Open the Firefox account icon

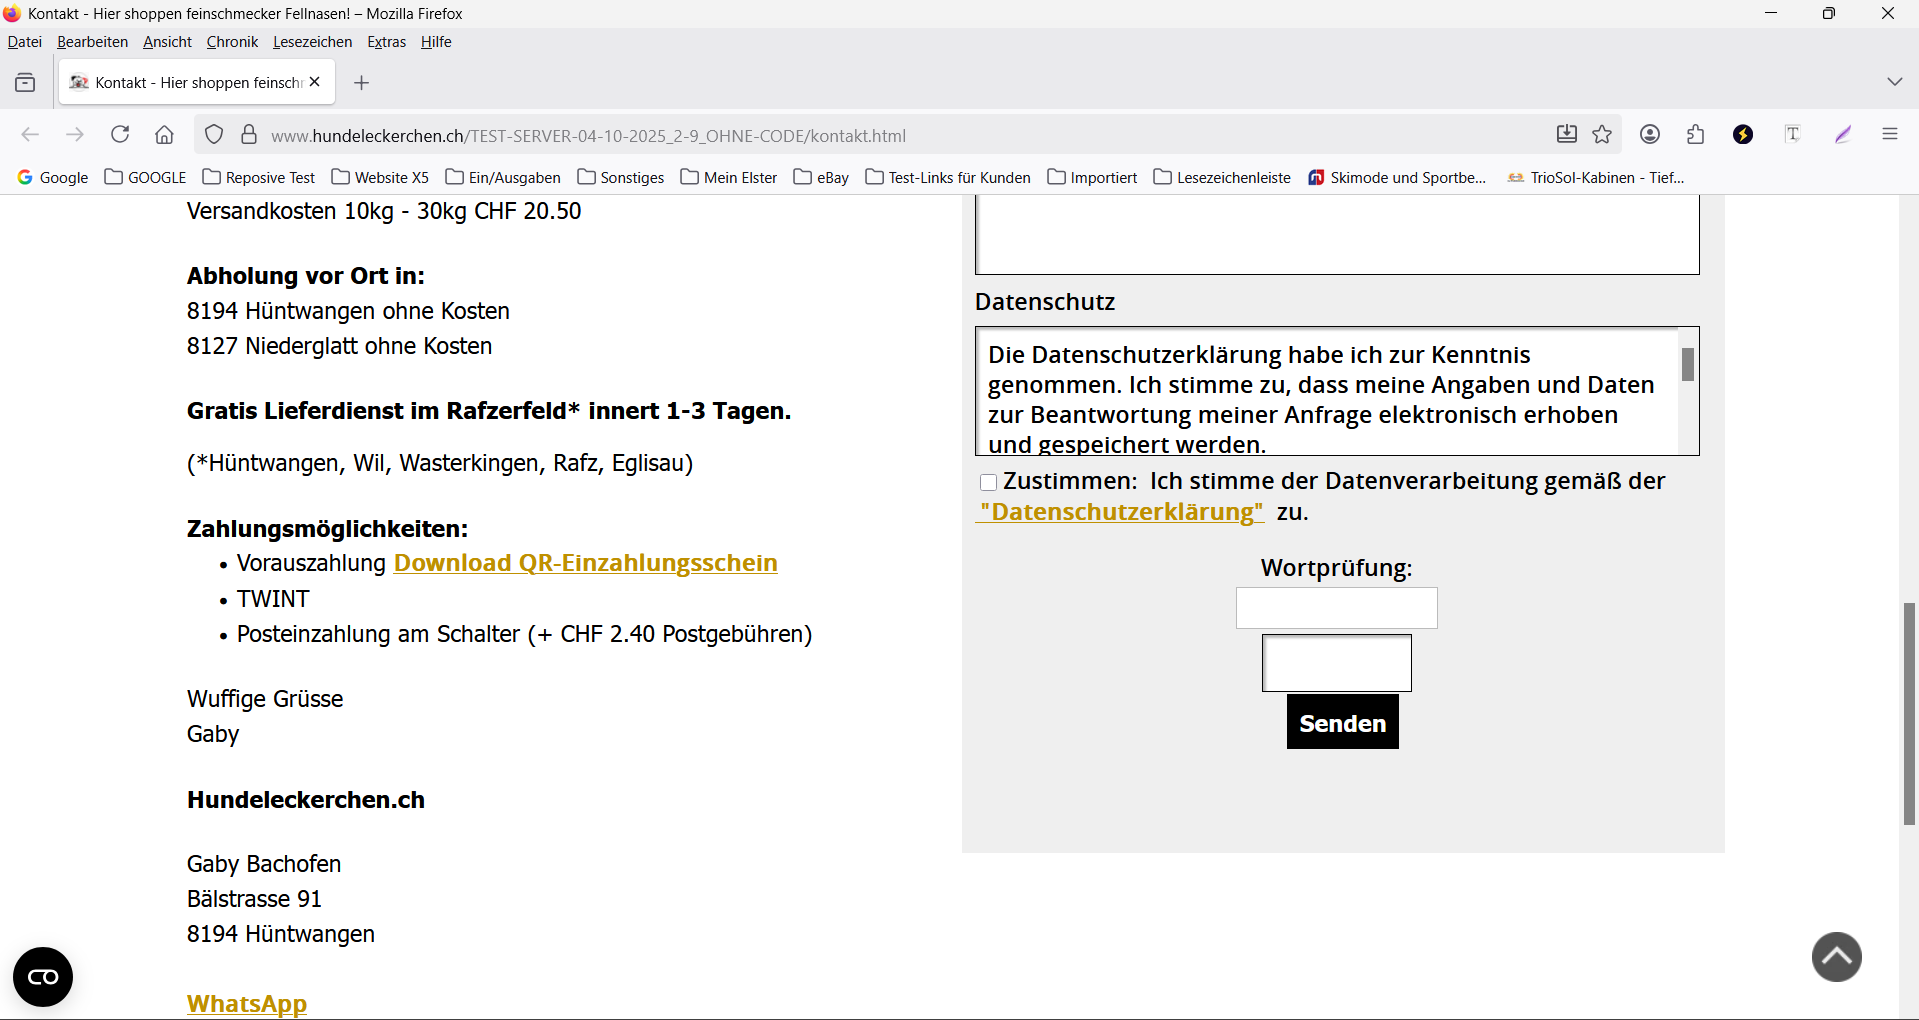coord(1650,135)
